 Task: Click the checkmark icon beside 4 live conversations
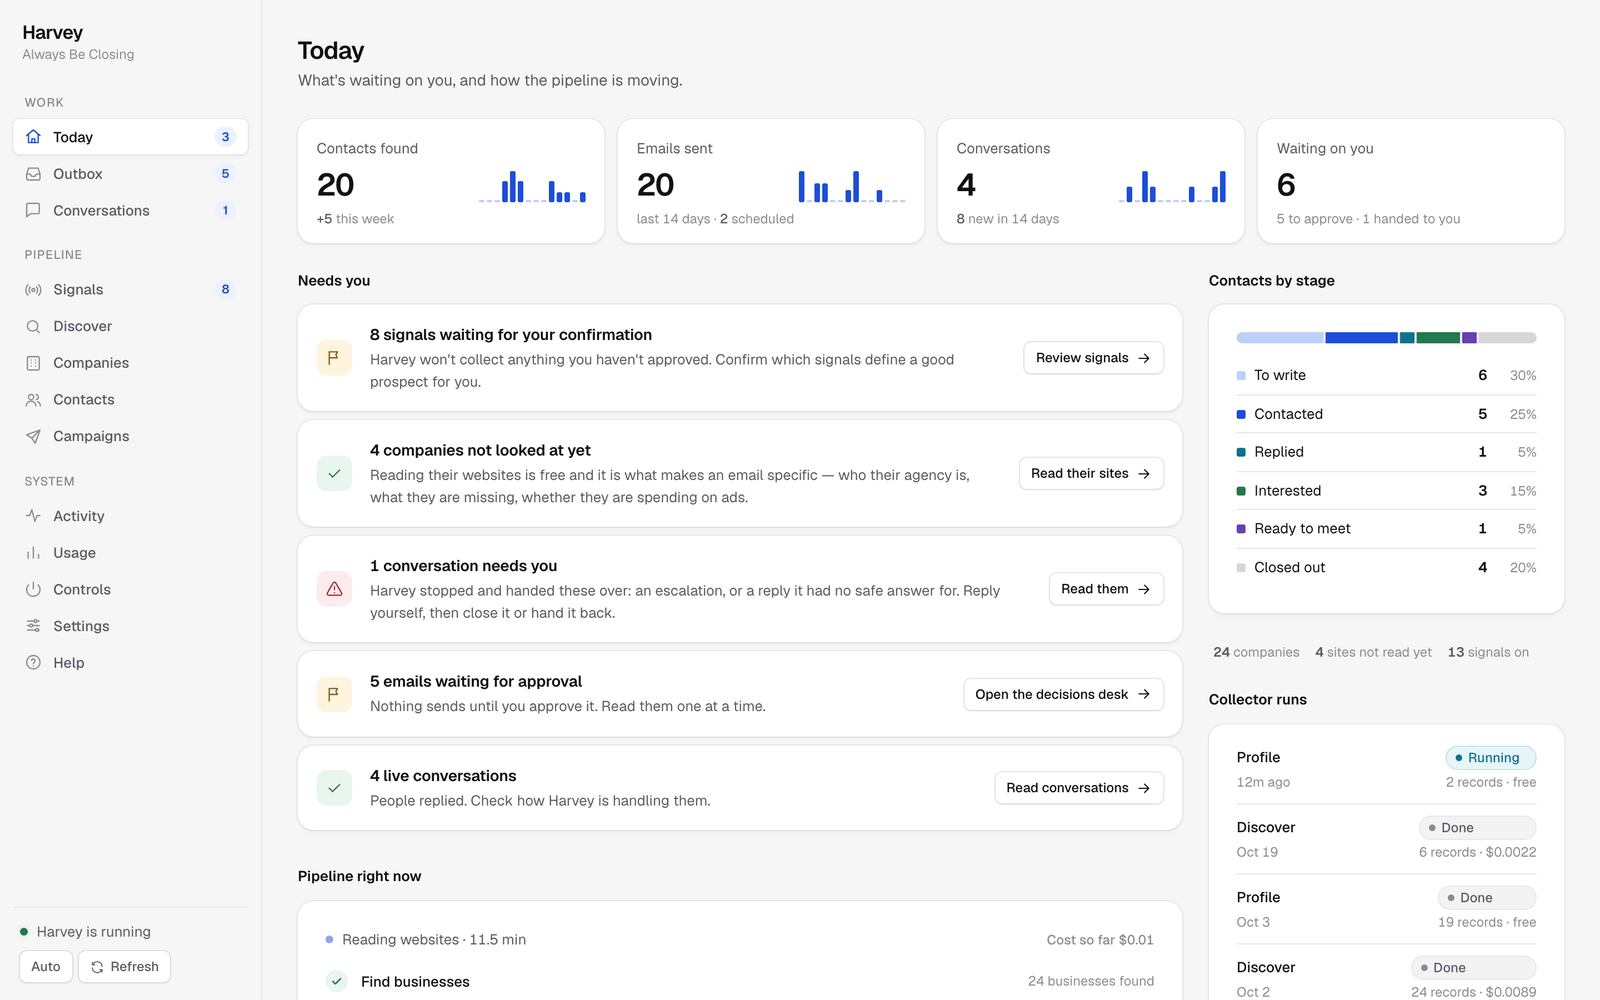click(334, 788)
